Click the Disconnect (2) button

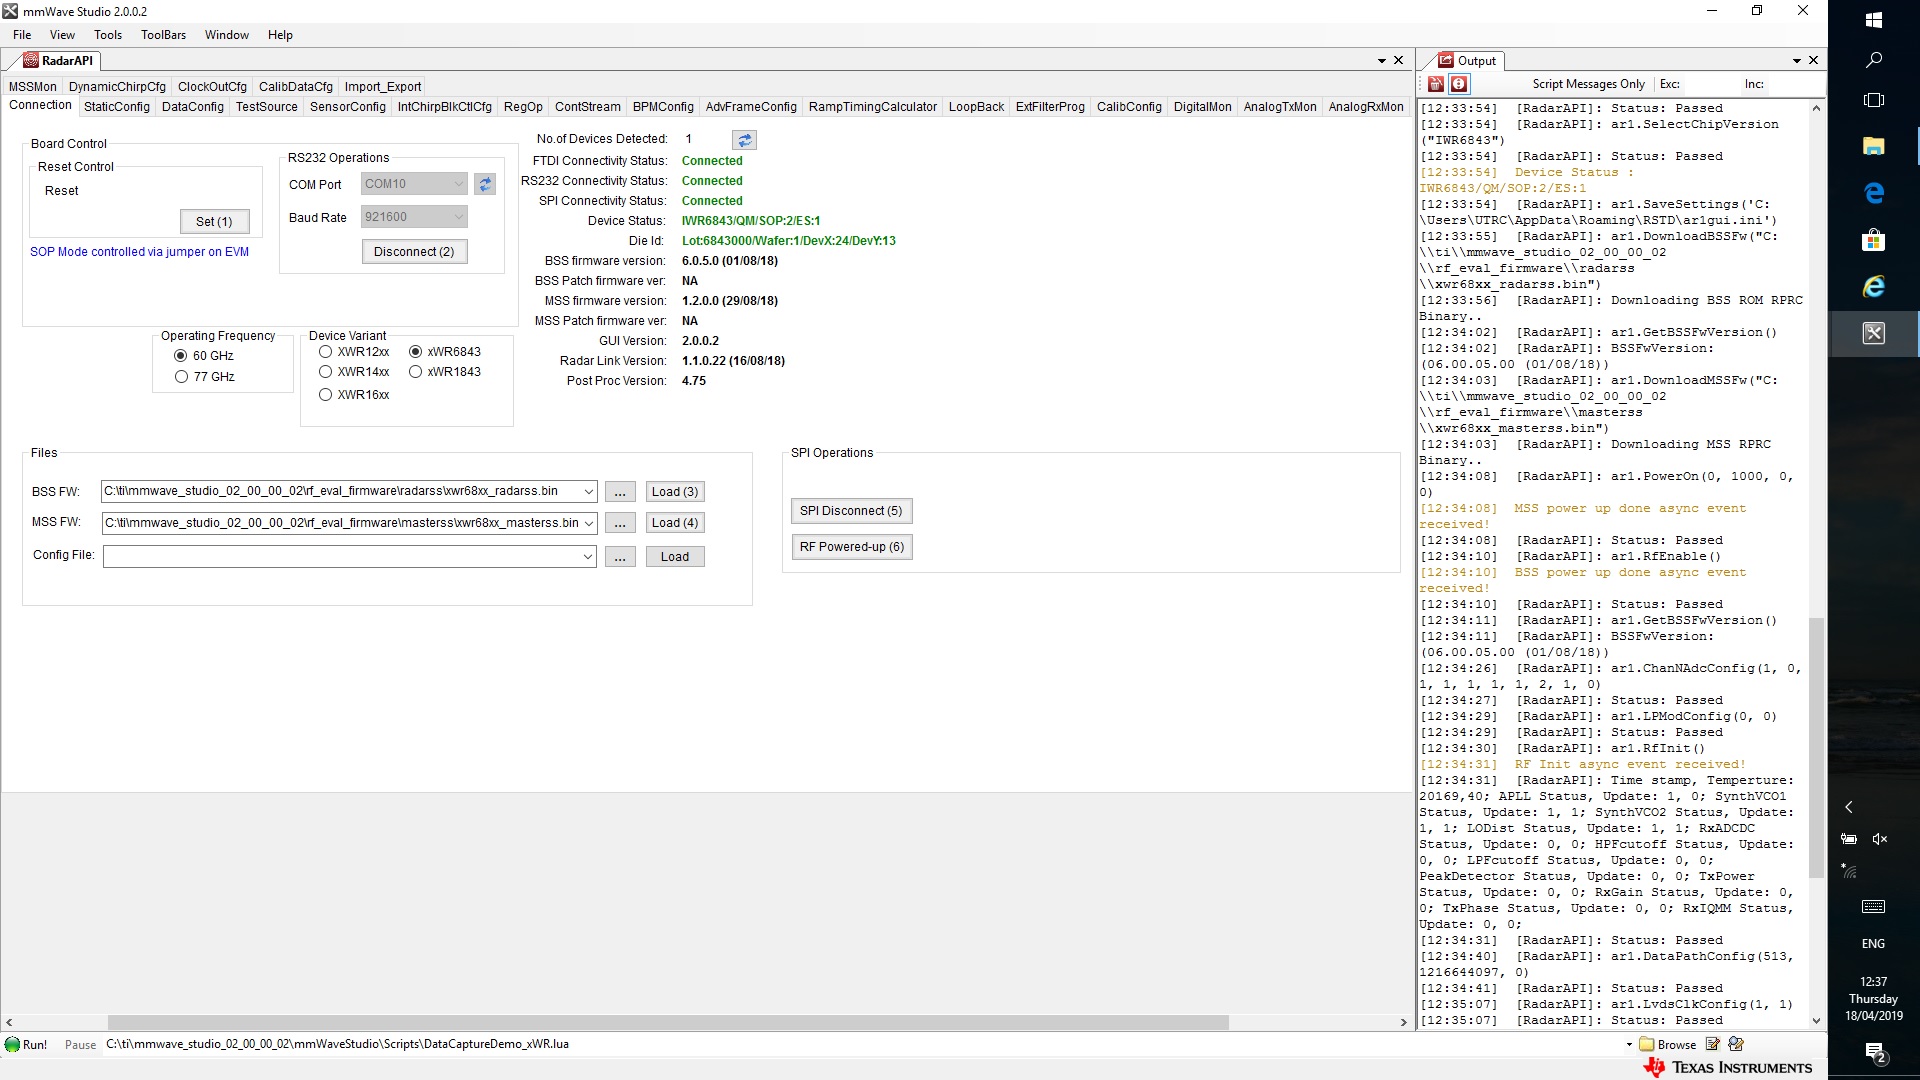pyautogui.click(x=414, y=252)
